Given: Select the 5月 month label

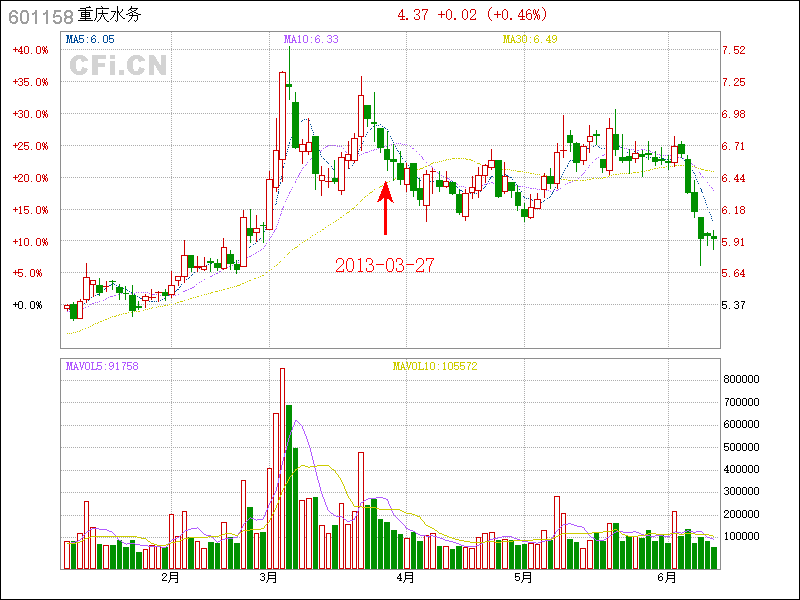Looking at the screenshot, I should pyautogui.click(x=524, y=577).
